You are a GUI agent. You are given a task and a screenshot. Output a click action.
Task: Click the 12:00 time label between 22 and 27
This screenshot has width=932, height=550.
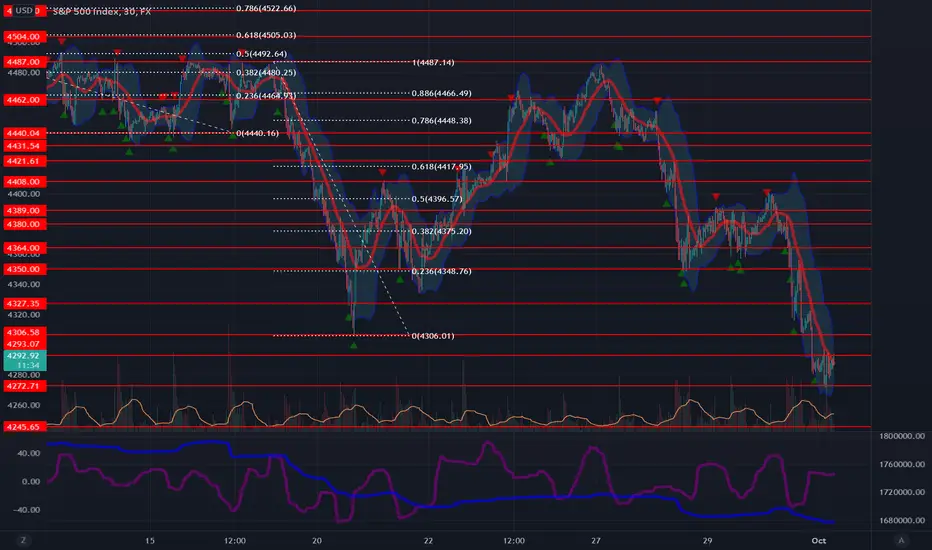(514, 540)
